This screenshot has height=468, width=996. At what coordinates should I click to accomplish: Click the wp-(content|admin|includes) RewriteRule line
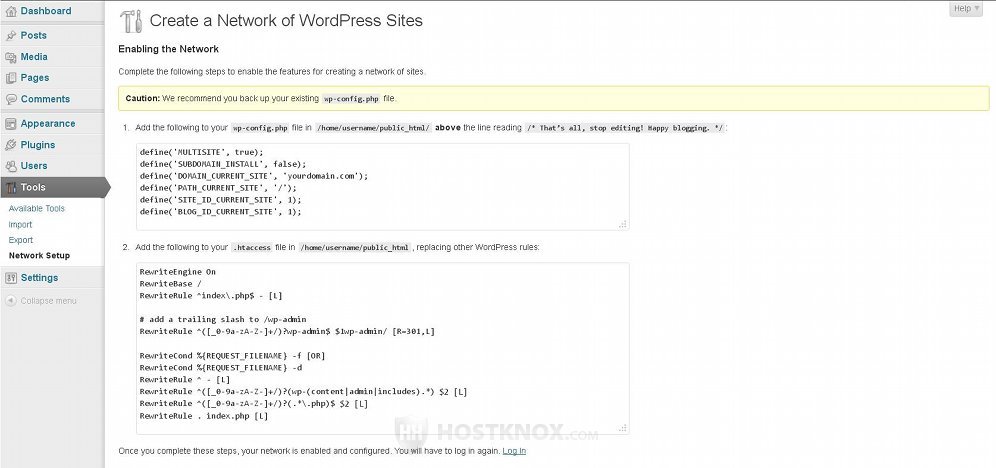tap(304, 392)
